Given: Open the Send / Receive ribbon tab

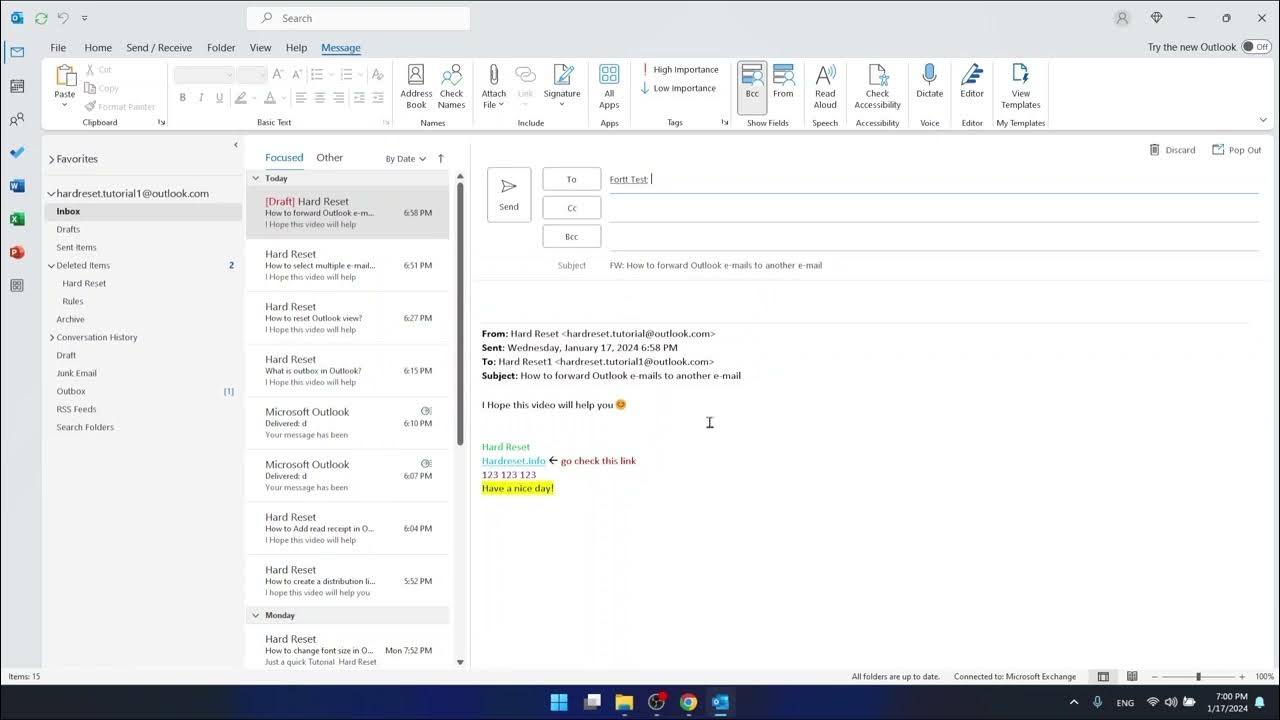Looking at the screenshot, I should point(158,47).
